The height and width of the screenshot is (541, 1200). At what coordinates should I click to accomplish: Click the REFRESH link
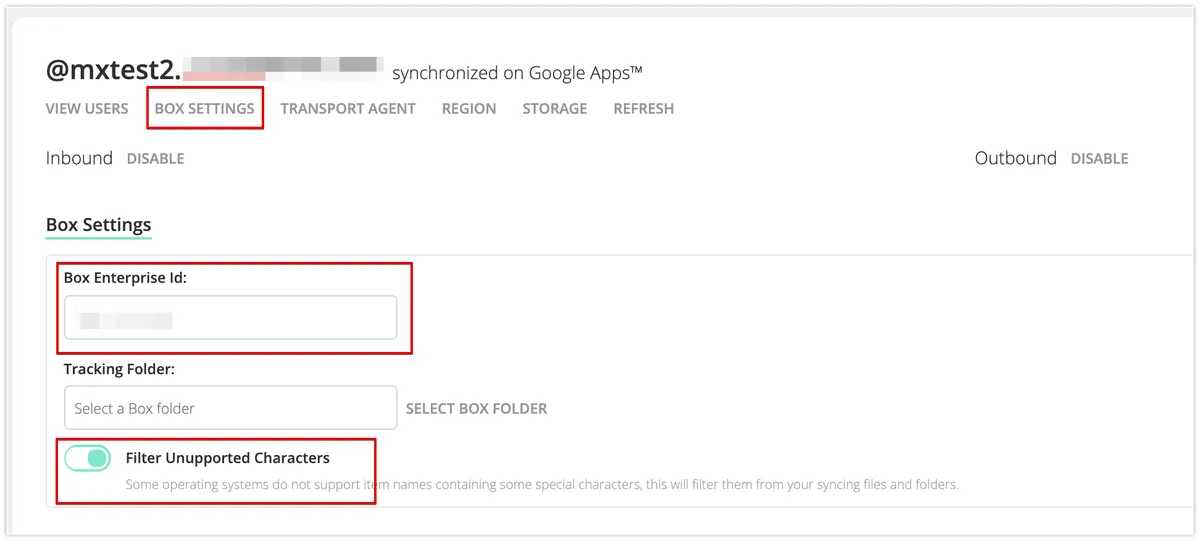(643, 108)
